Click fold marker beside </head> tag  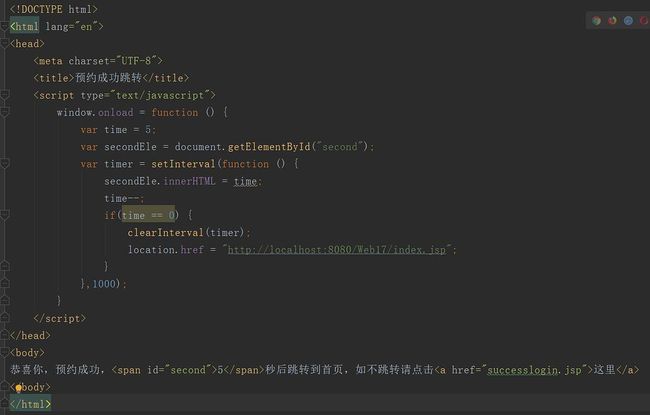pyautogui.click(x=5, y=335)
